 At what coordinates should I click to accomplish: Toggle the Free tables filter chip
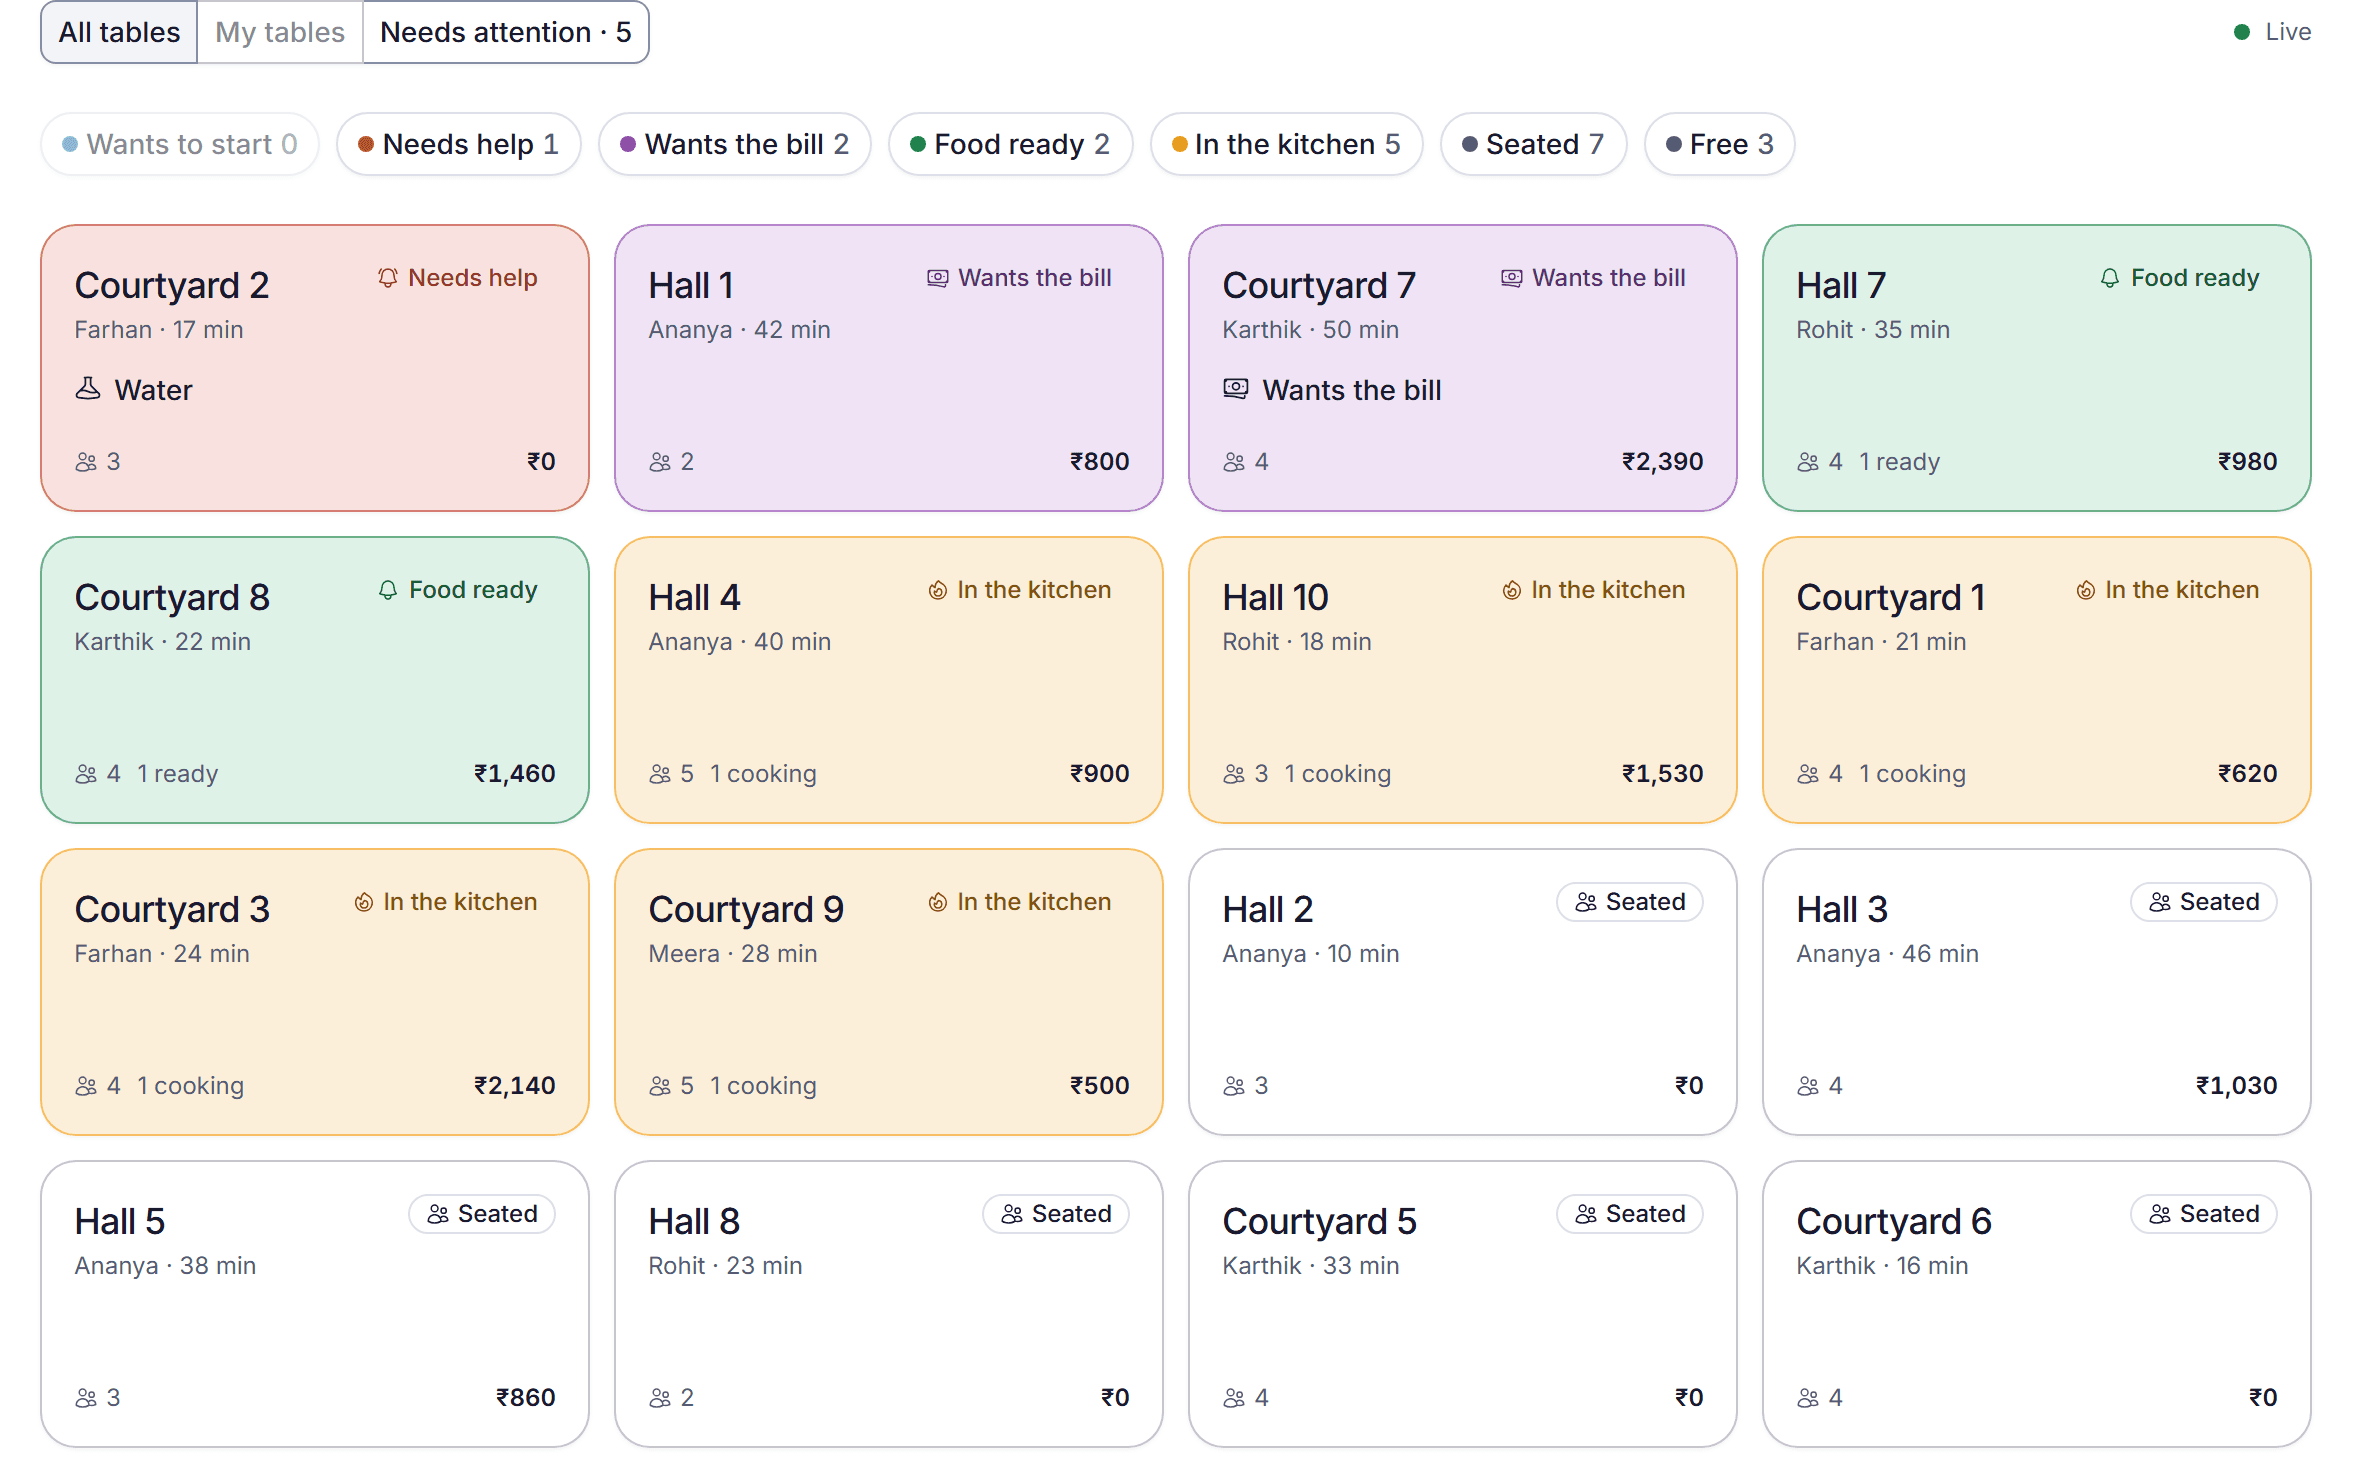coord(1720,144)
